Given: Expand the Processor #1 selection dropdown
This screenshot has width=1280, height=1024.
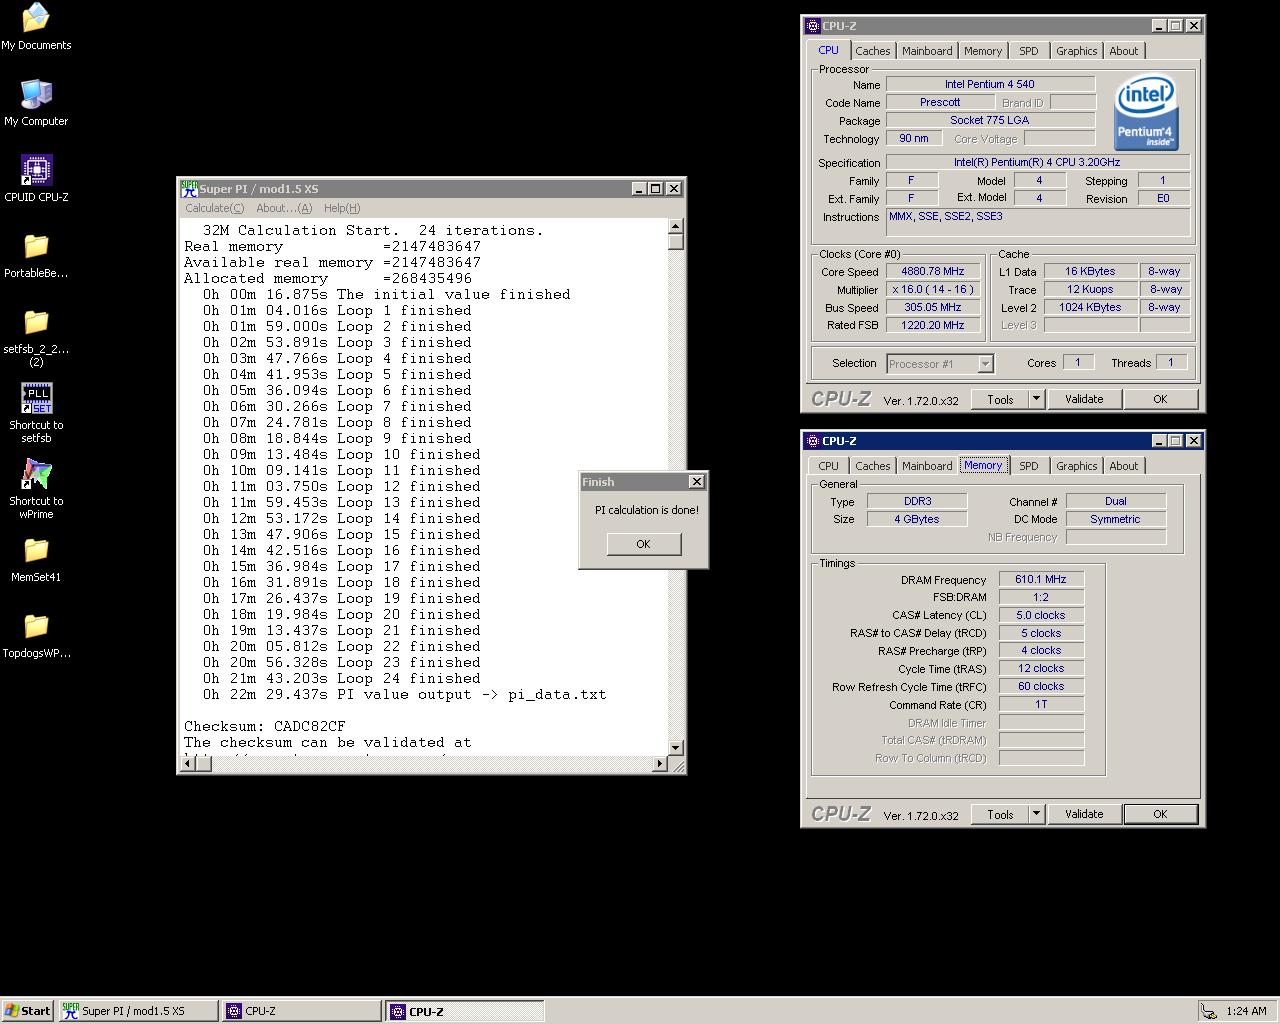Looking at the screenshot, I should coord(985,364).
